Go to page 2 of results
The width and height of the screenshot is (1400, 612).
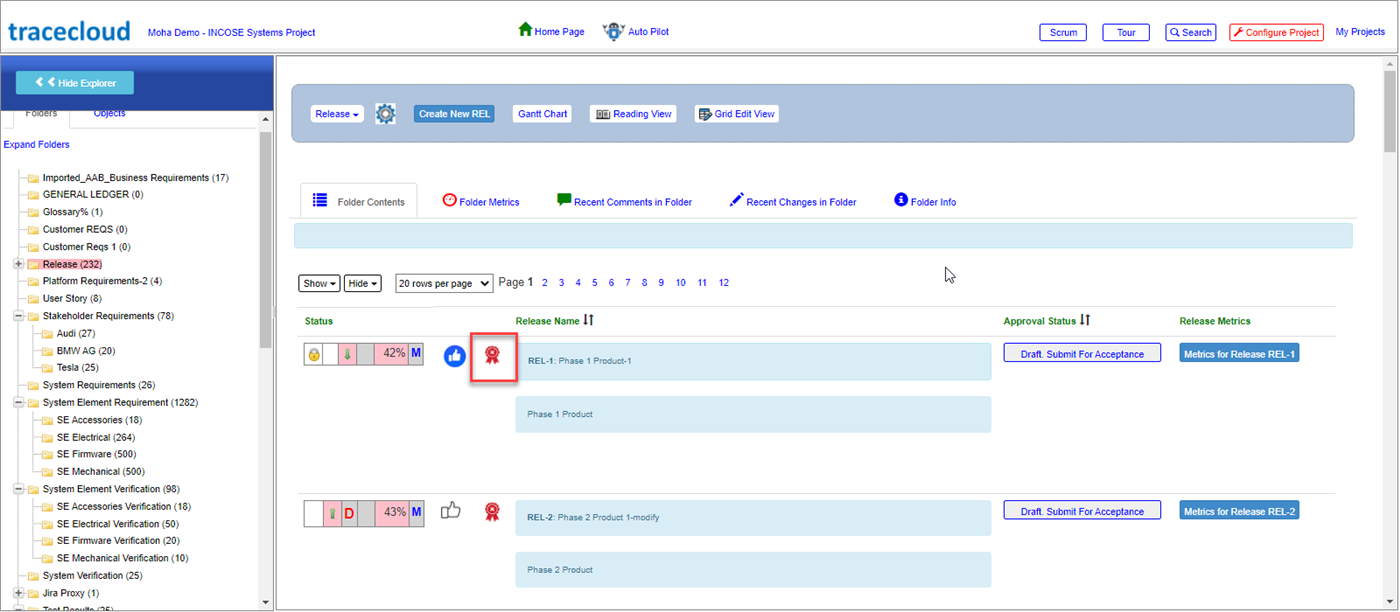click(545, 283)
